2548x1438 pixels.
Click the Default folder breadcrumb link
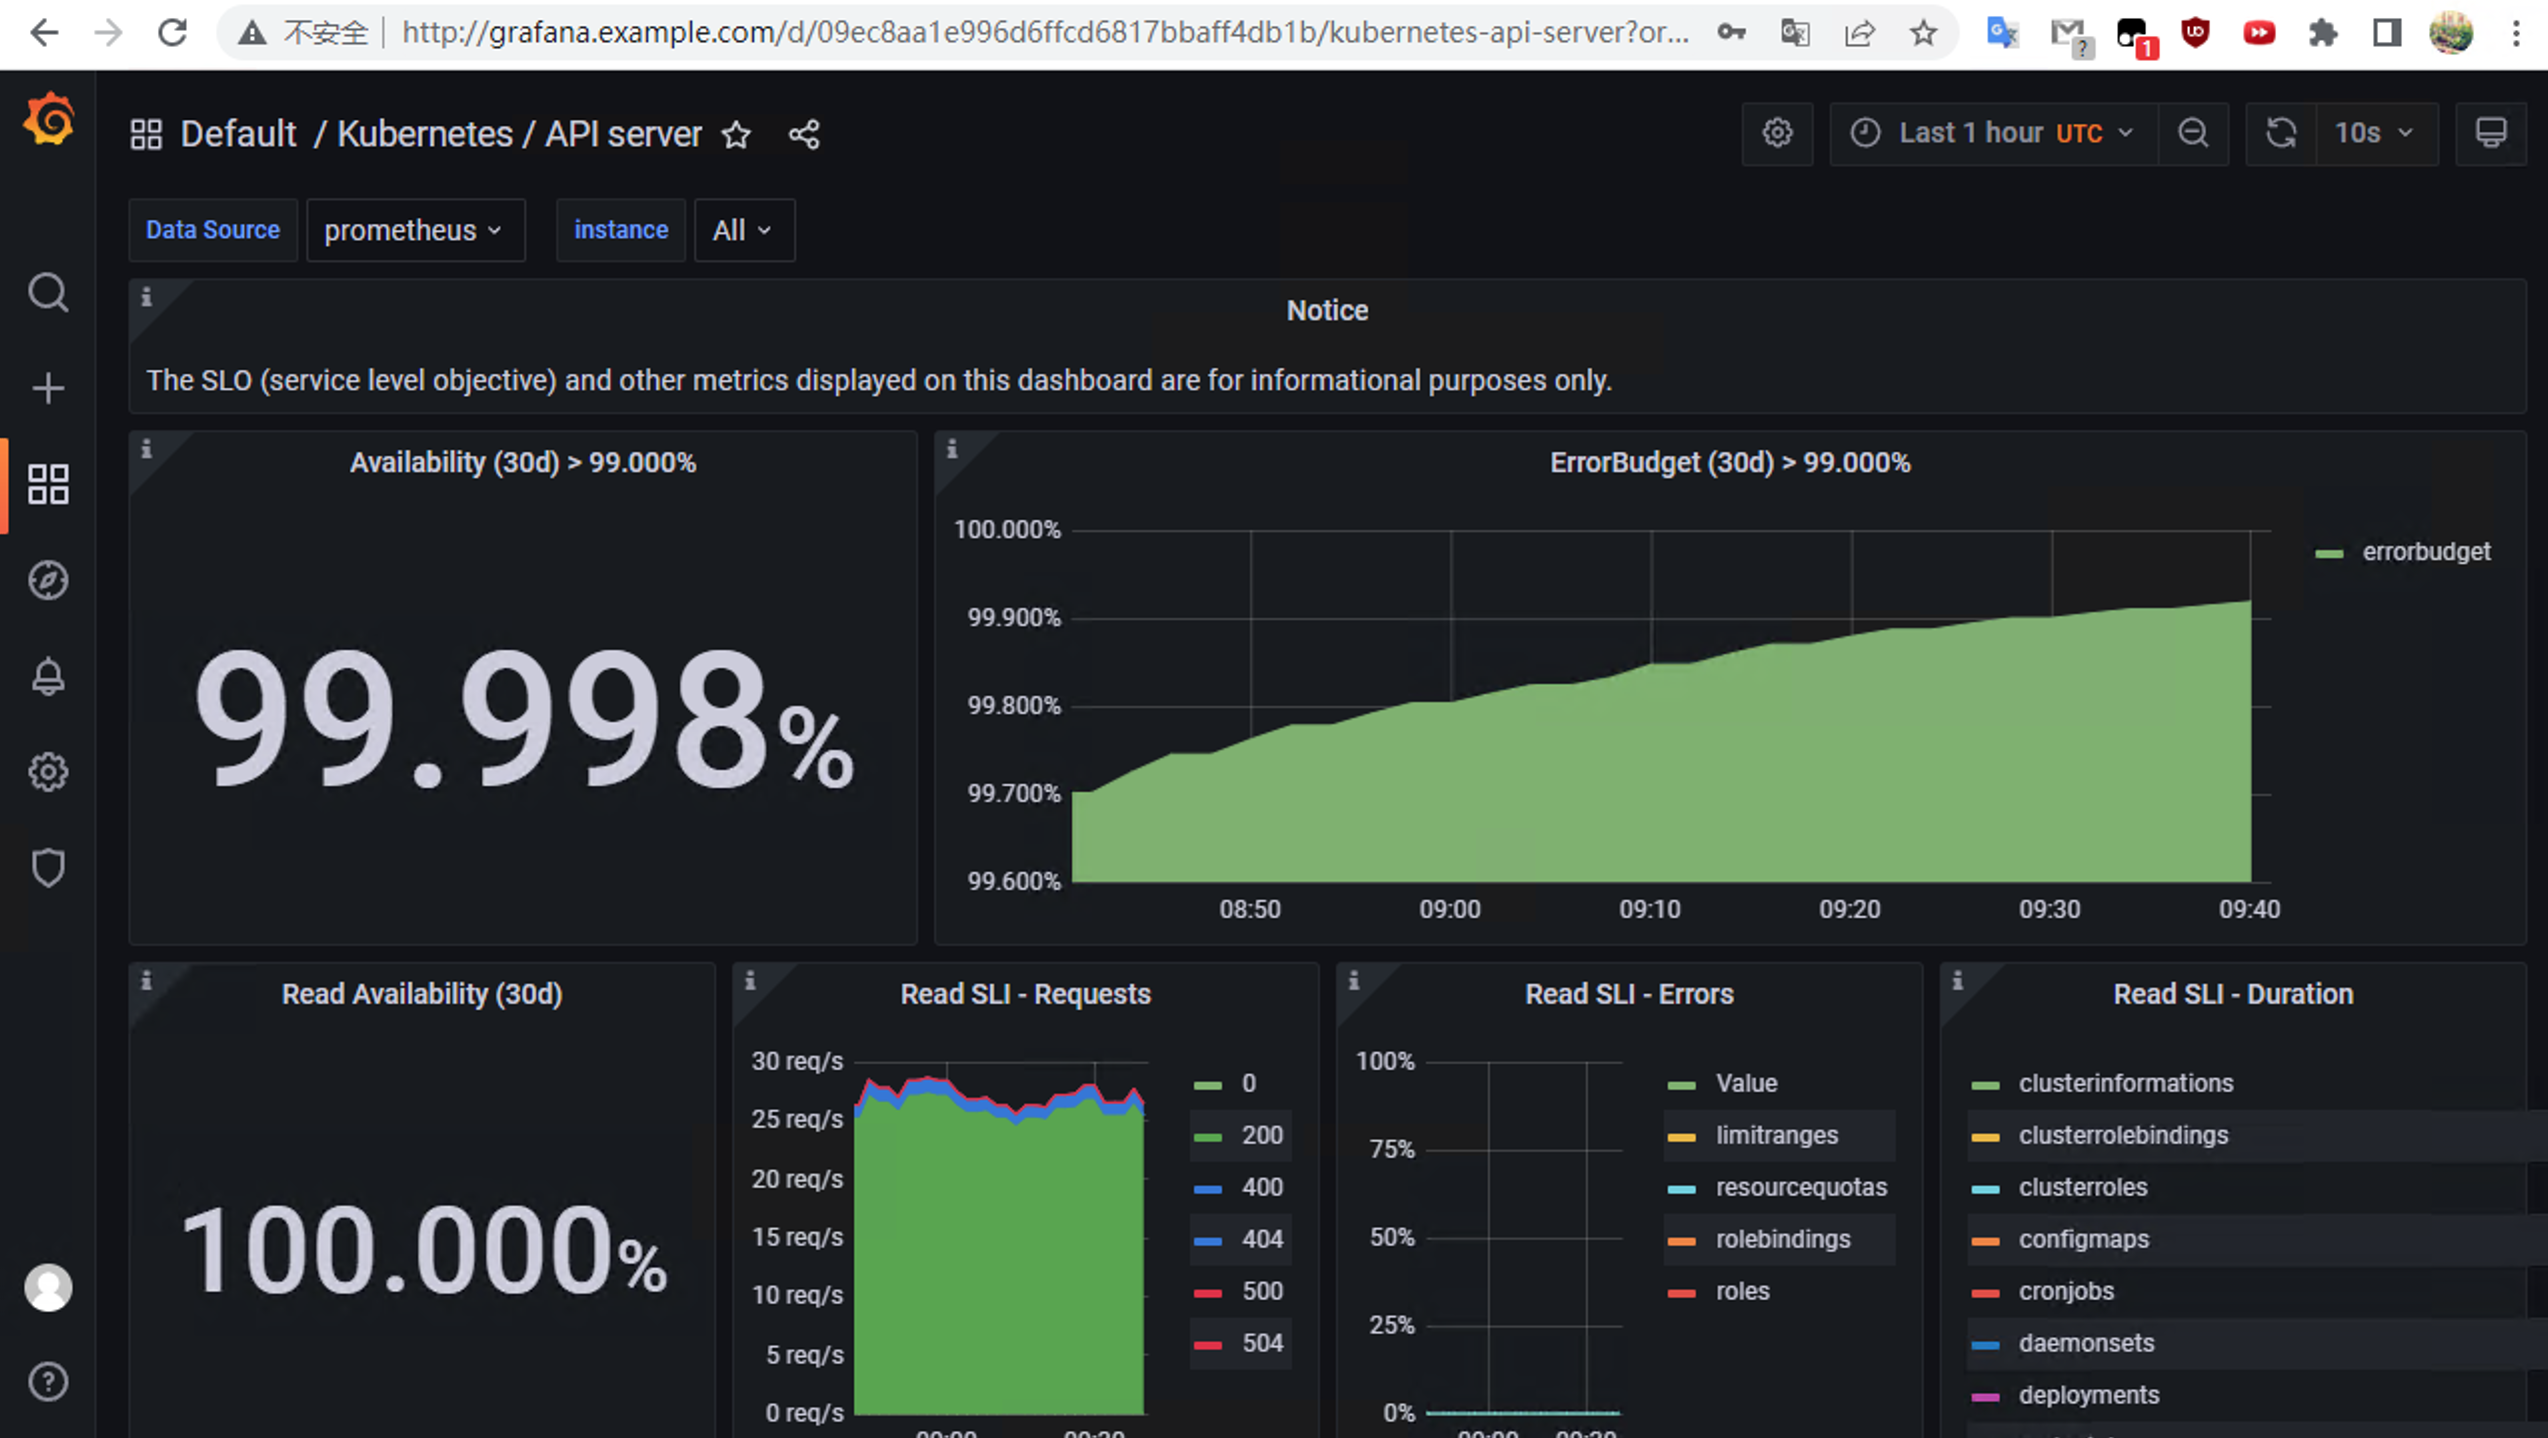pyautogui.click(x=238, y=134)
